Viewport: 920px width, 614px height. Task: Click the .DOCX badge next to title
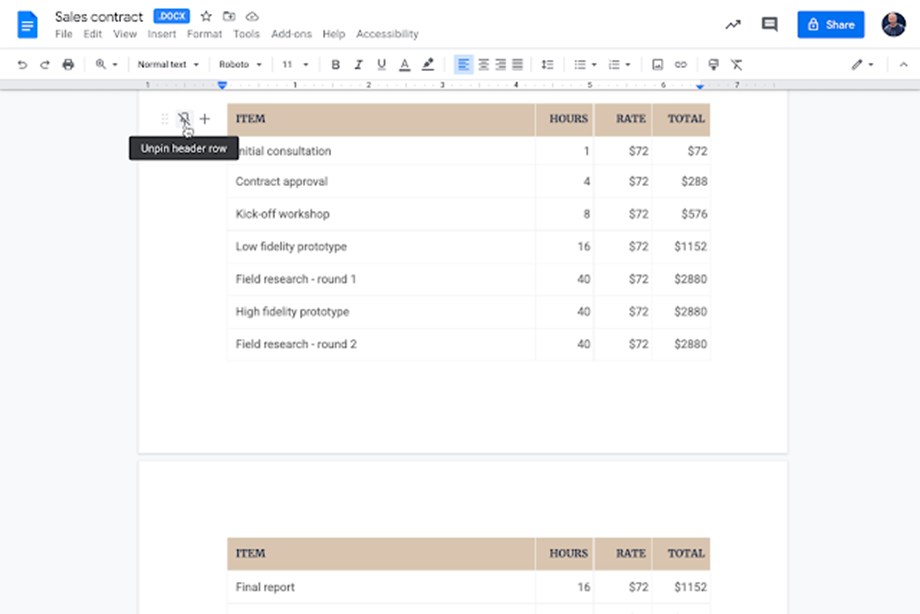click(170, 15)
